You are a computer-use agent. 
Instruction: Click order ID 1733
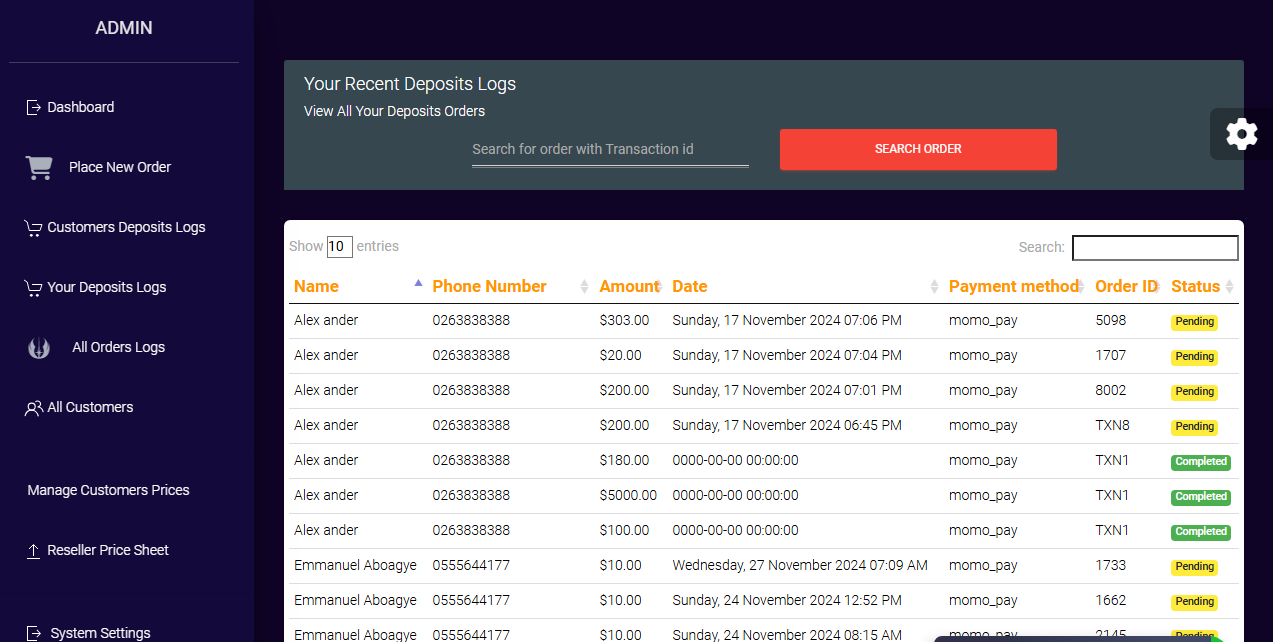click(1110, 565)
